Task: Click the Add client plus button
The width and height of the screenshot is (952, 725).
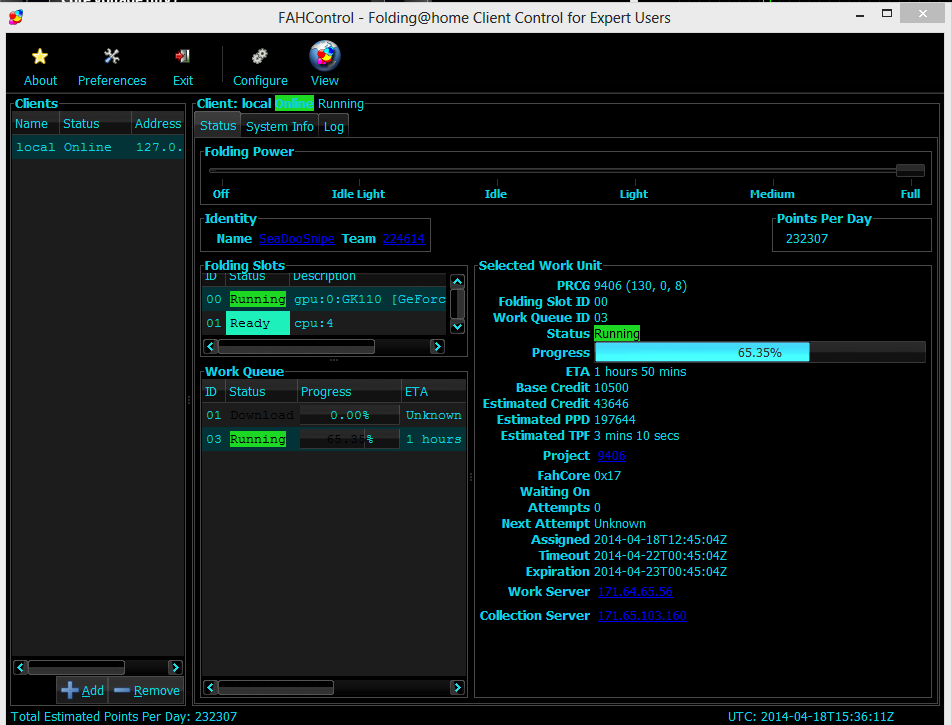Action: pos(83,690)
